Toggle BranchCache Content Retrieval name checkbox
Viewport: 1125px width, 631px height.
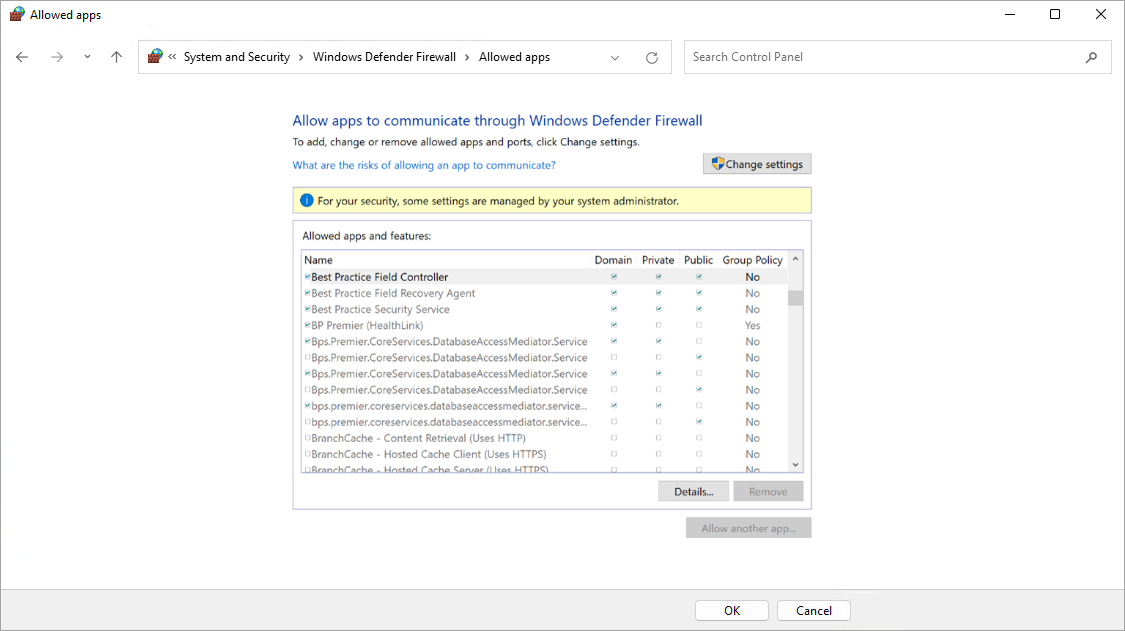(x=308, y=438)
